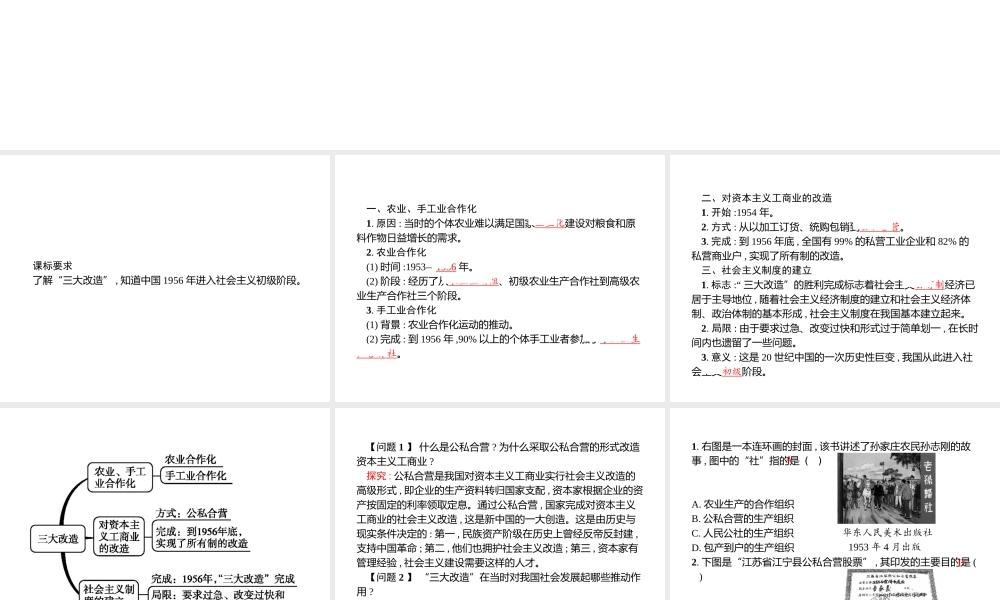Click the caption "华东人民美术出版社"

point(888,532)
